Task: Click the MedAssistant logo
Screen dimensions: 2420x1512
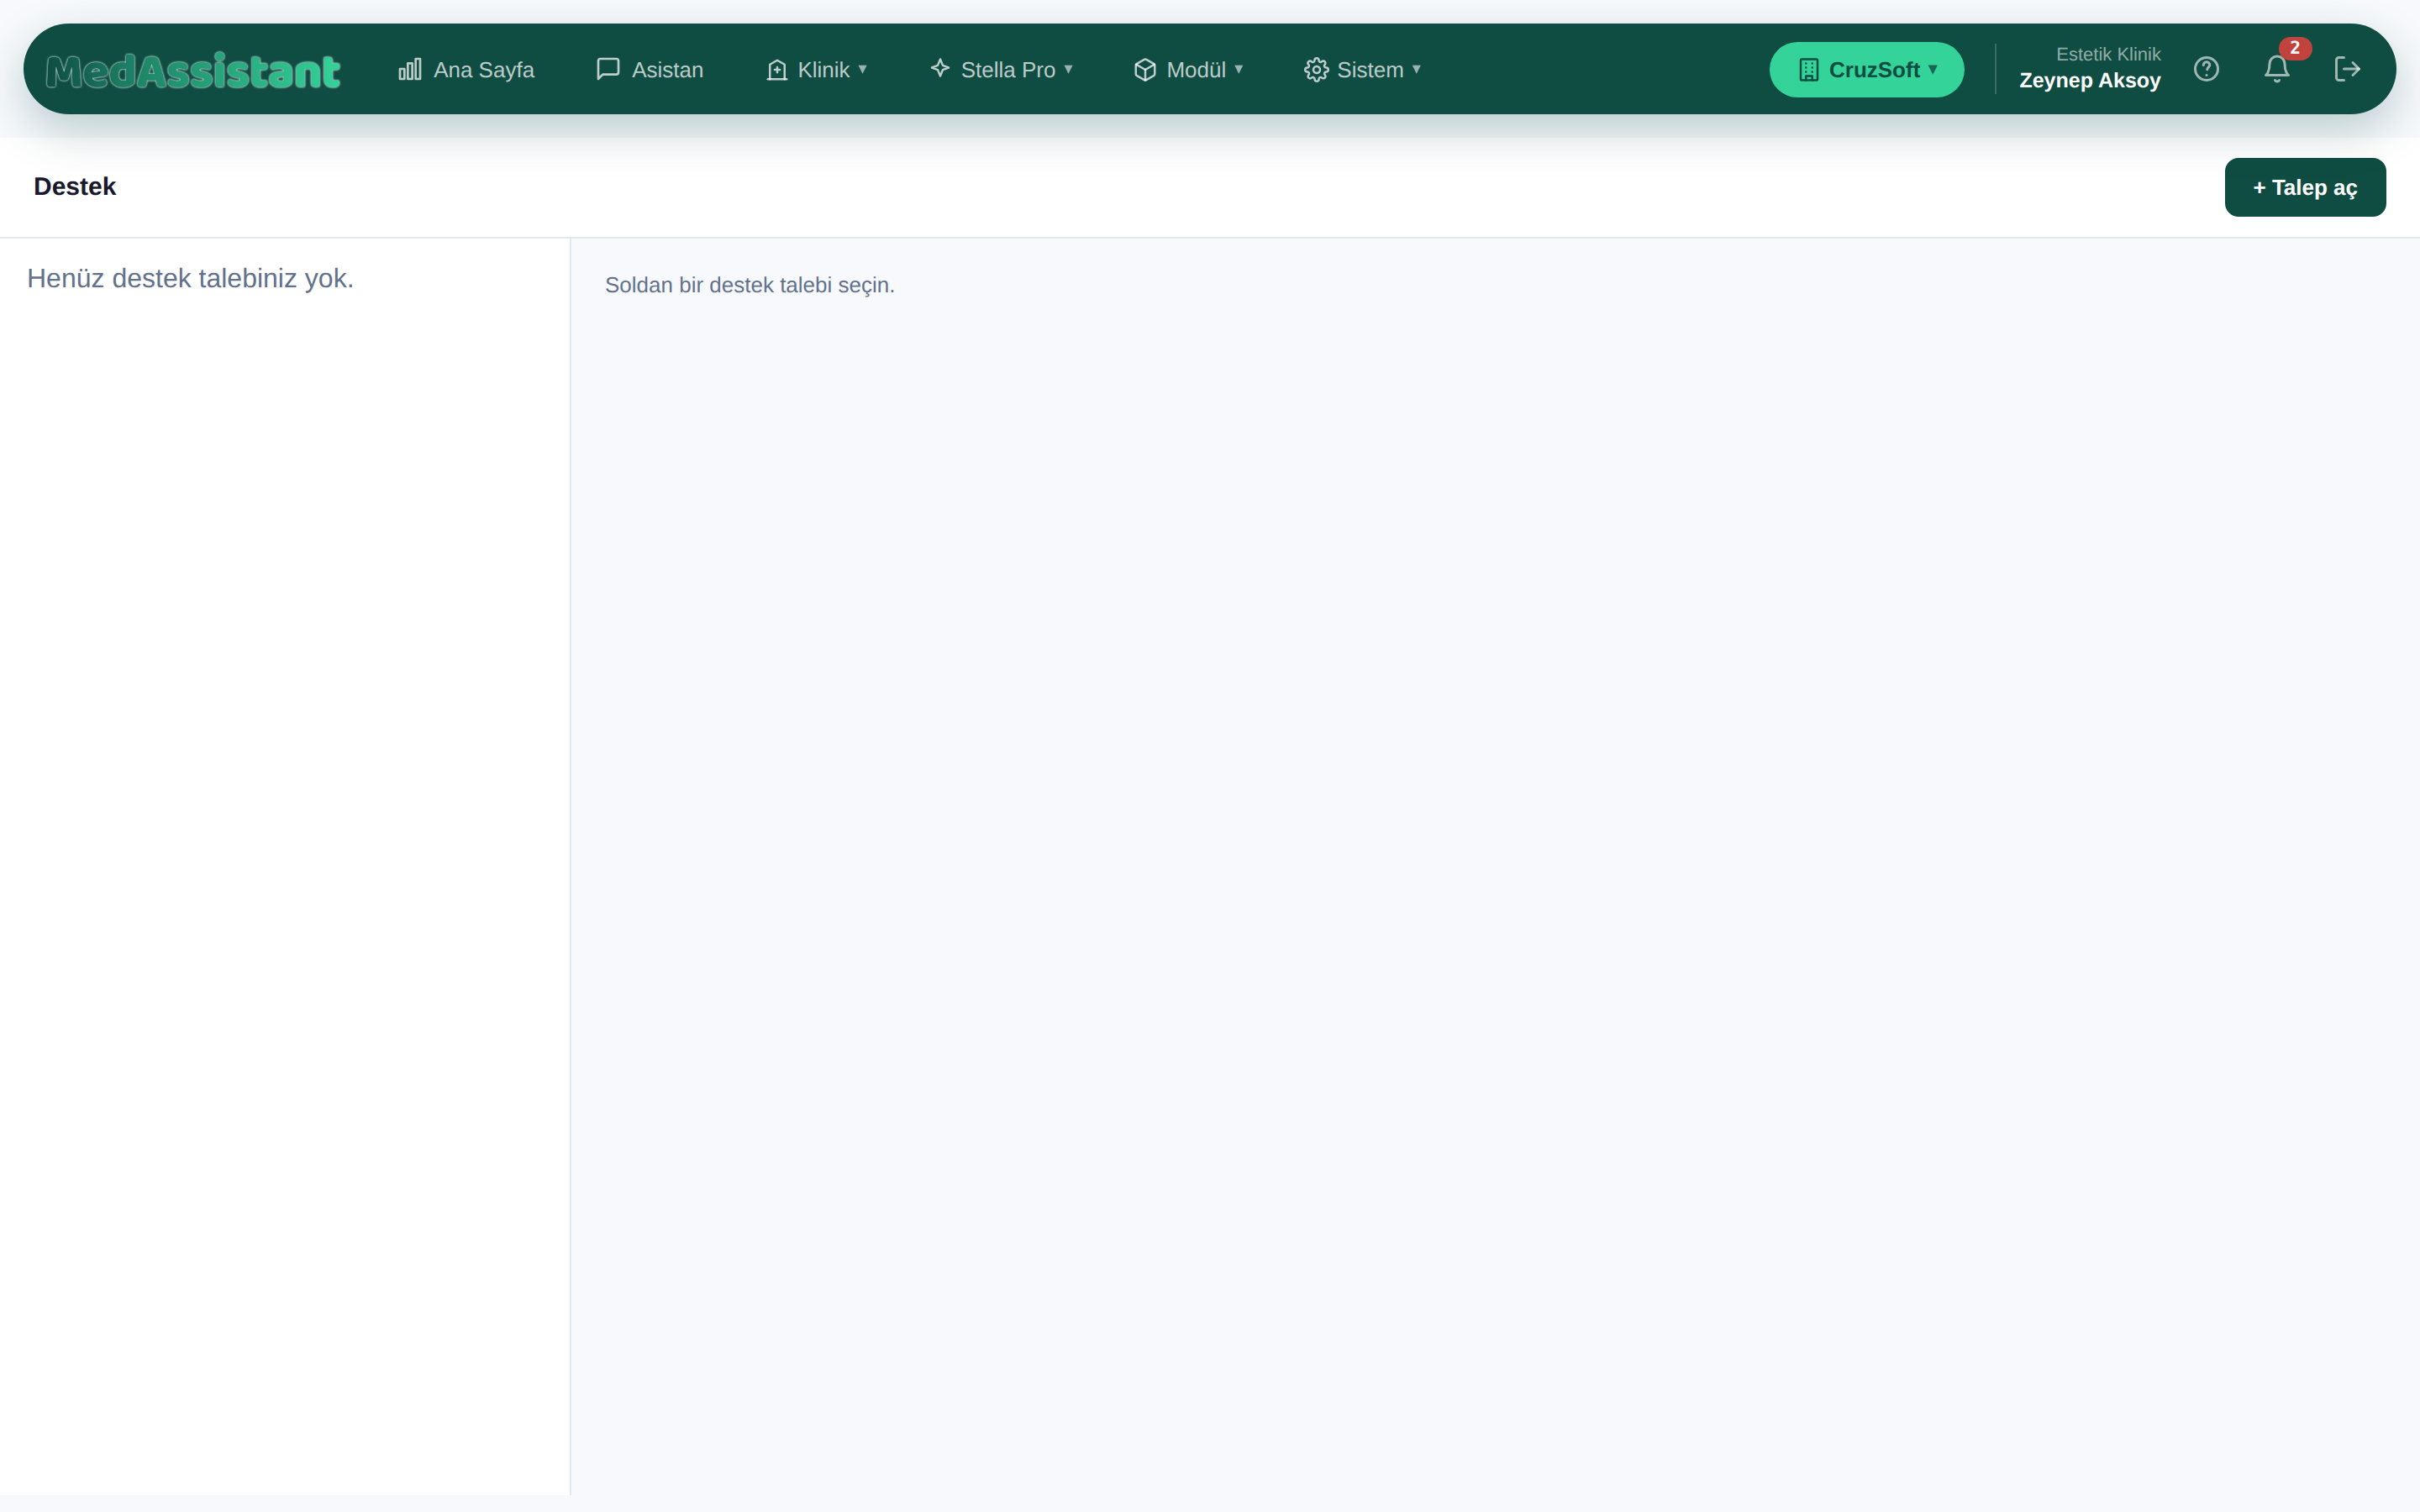Action: click(193, 70)
